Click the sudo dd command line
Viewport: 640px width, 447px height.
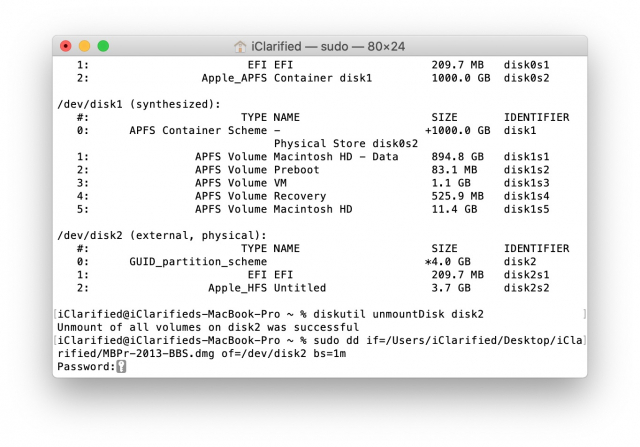pyautogui.click(x=320, y=347)
